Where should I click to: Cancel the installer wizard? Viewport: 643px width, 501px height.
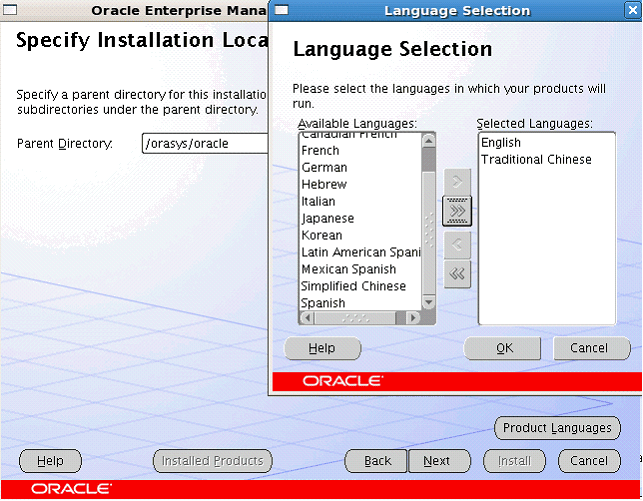589,461
